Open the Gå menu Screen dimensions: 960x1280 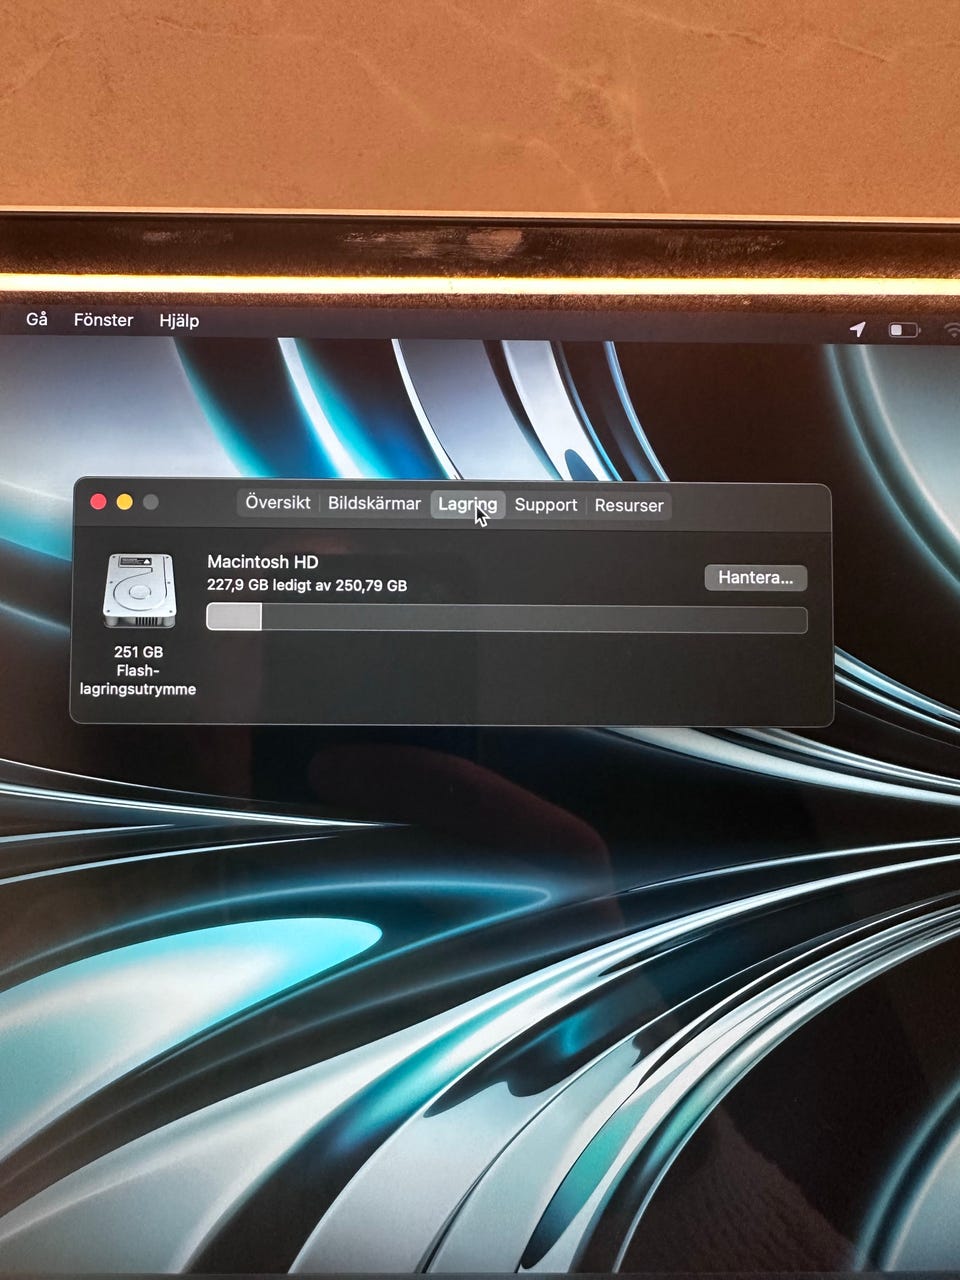coord(37,319)
